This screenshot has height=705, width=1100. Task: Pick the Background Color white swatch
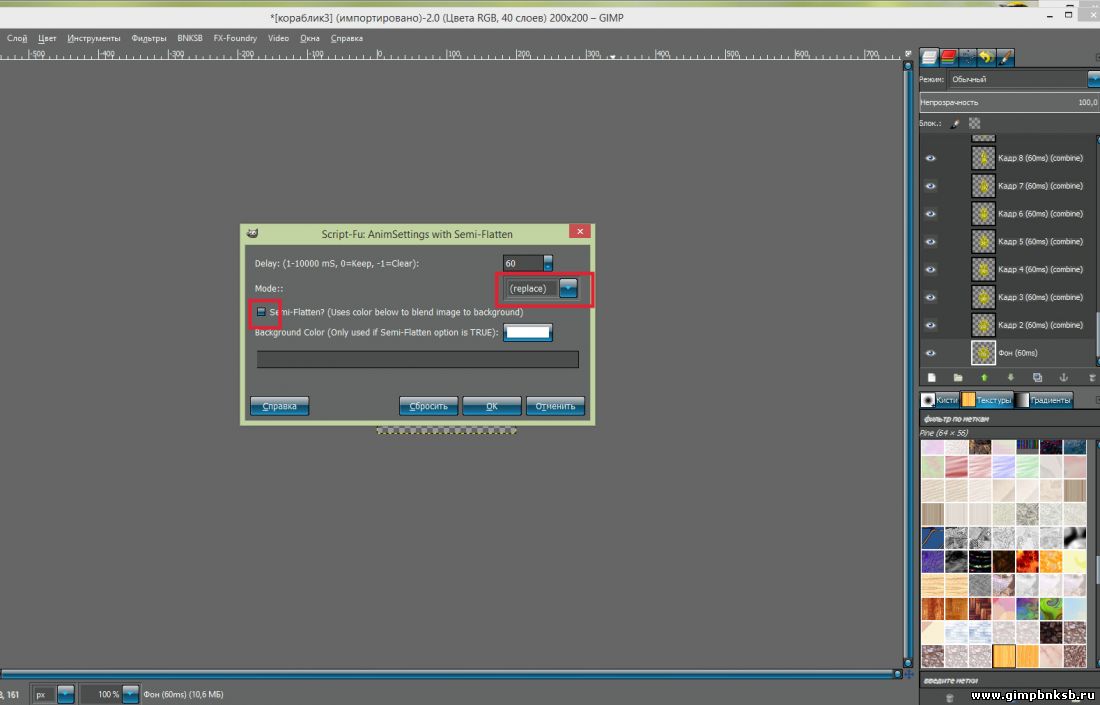528,333
